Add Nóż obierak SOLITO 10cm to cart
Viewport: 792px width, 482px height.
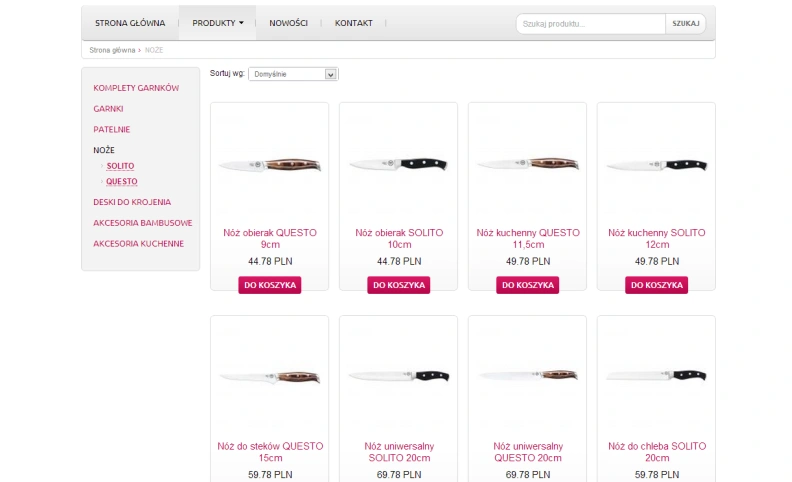(399, 285)
